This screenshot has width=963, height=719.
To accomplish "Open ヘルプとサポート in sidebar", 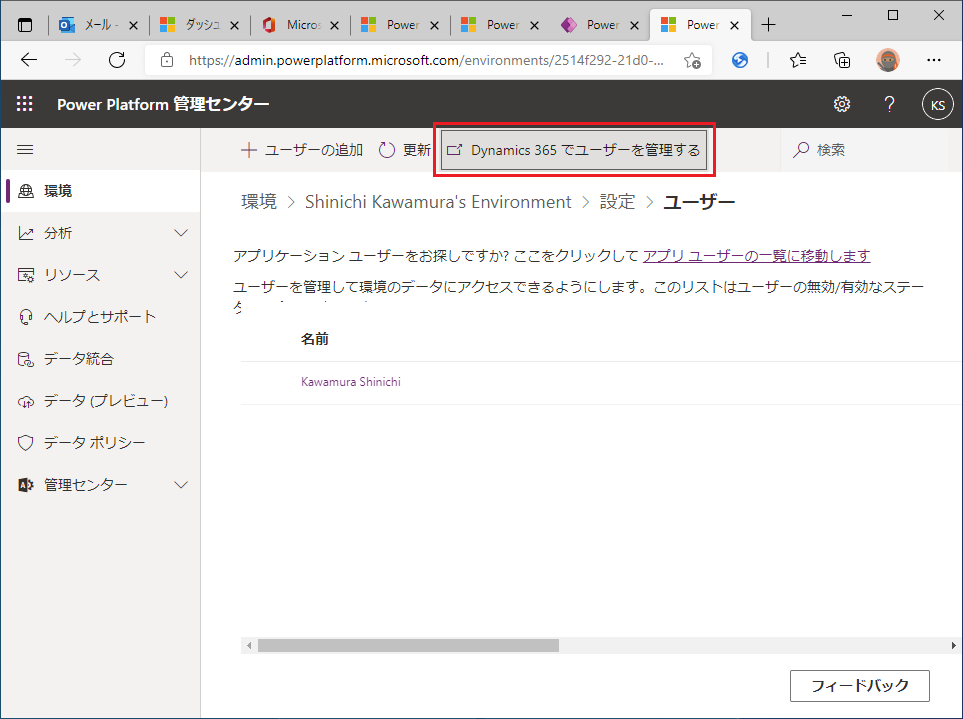I will (101, 317).
